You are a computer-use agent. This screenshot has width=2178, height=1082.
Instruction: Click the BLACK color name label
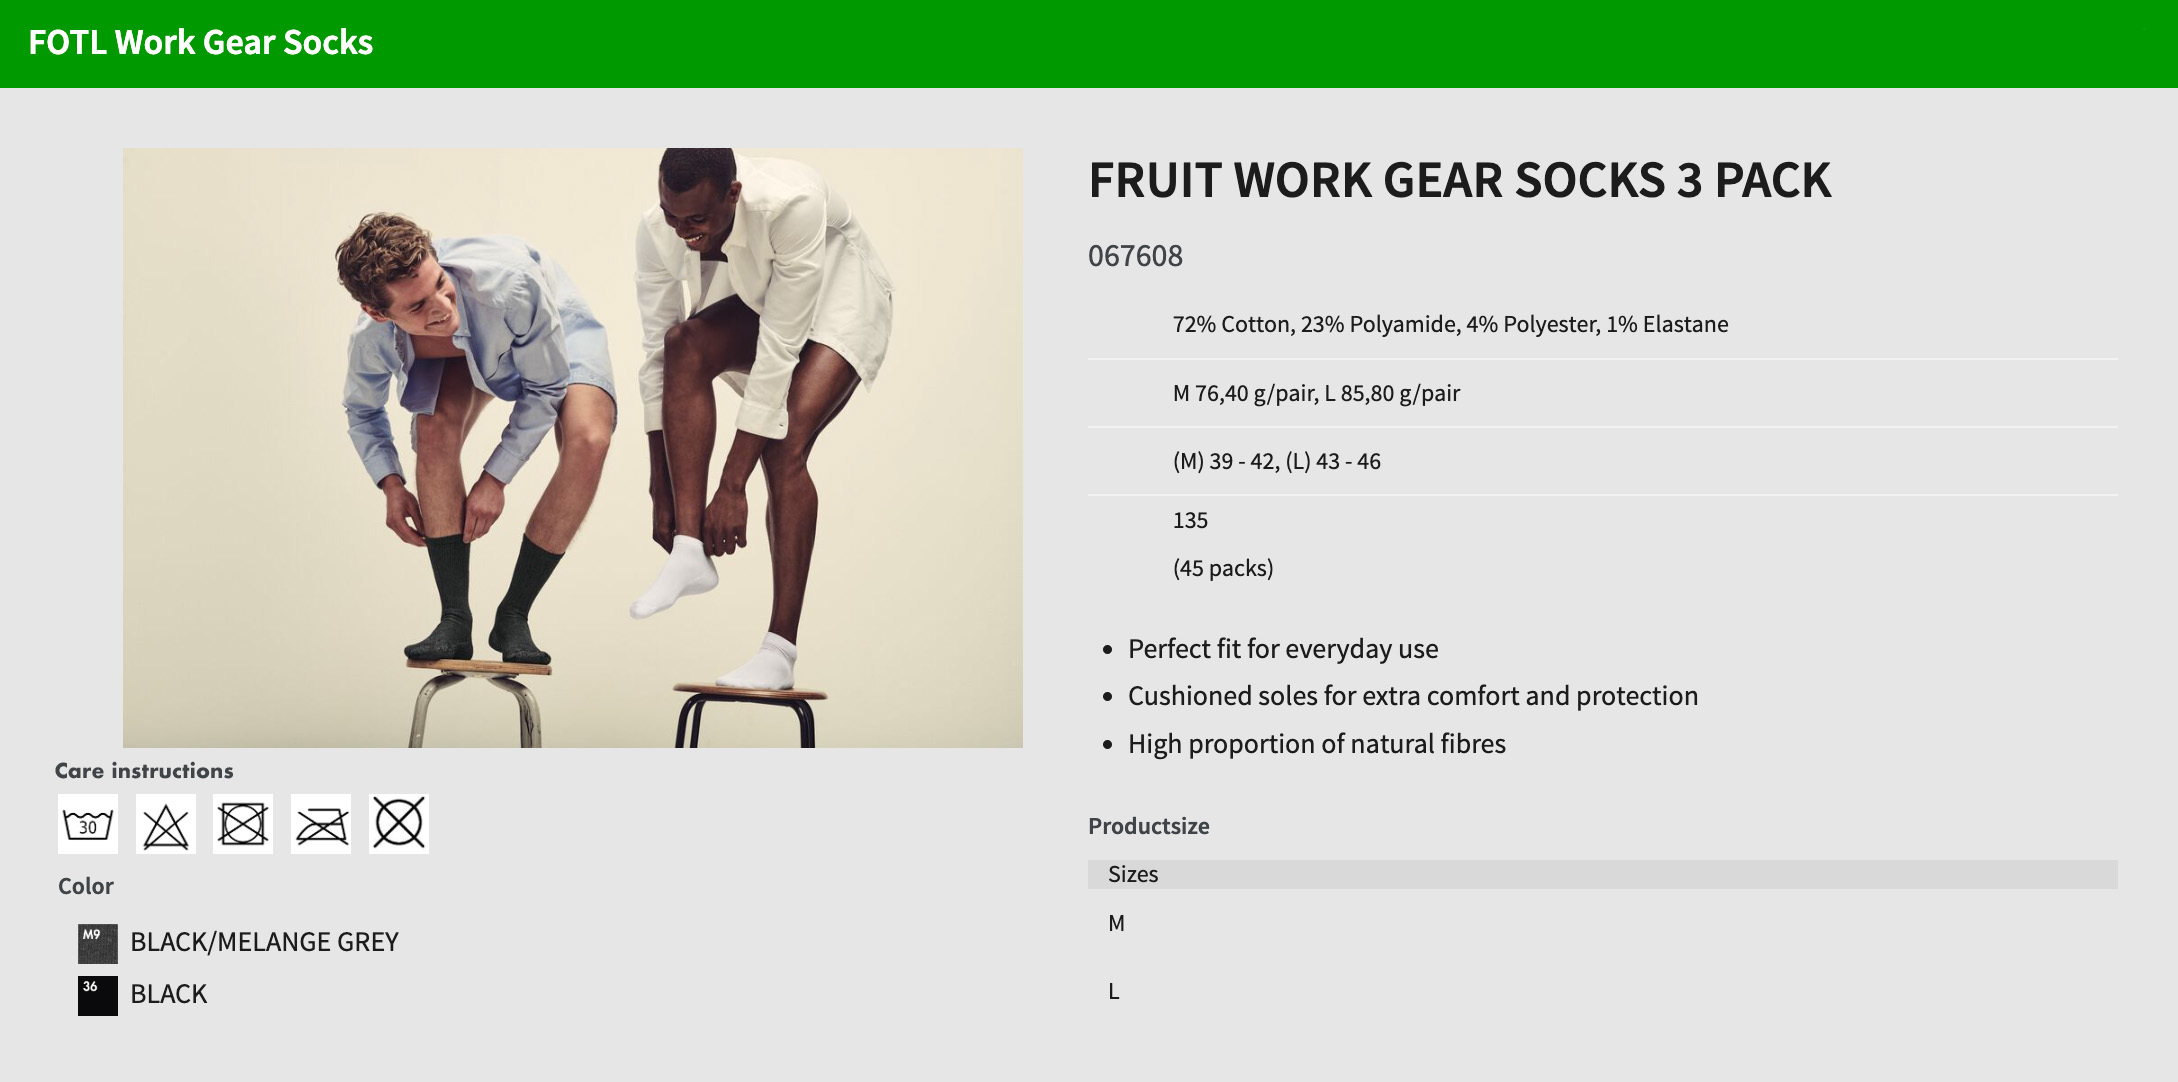point(168,994)
